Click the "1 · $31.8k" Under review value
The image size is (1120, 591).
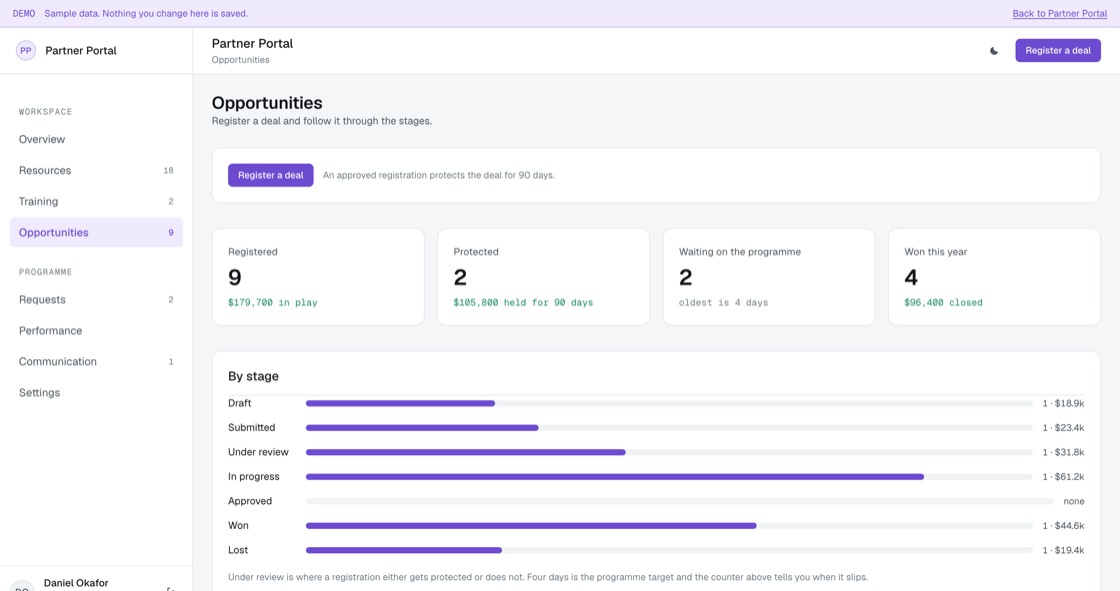[1063, 452]
